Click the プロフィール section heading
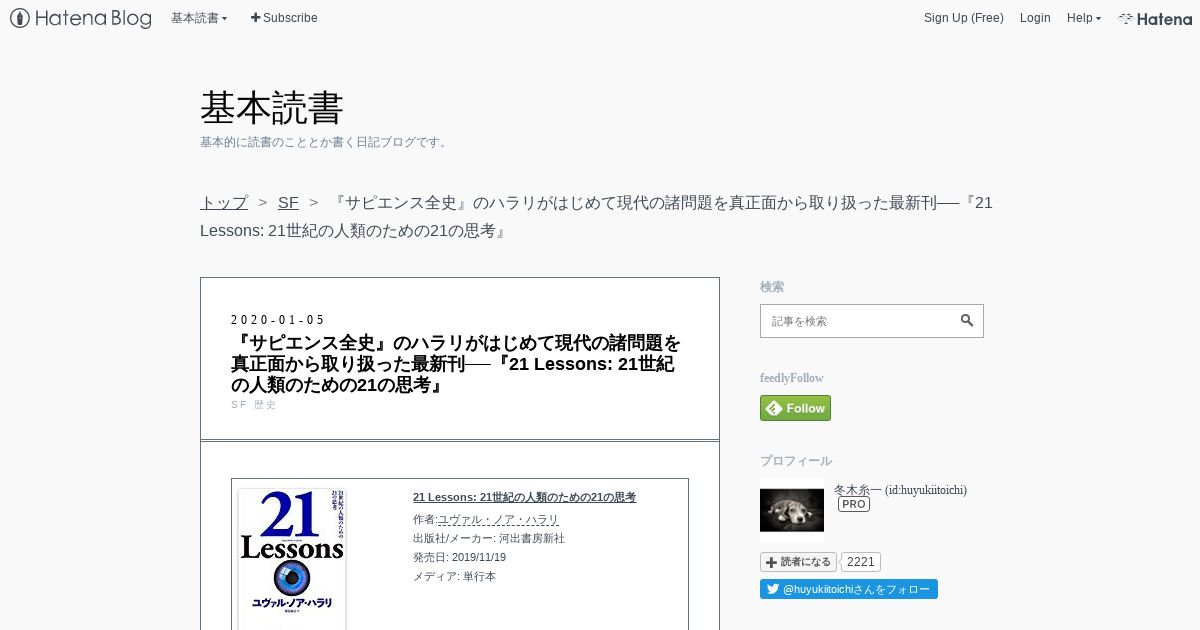Viewport: 1200px width, 630px height. pyautogui.click(x=796, y=461)
